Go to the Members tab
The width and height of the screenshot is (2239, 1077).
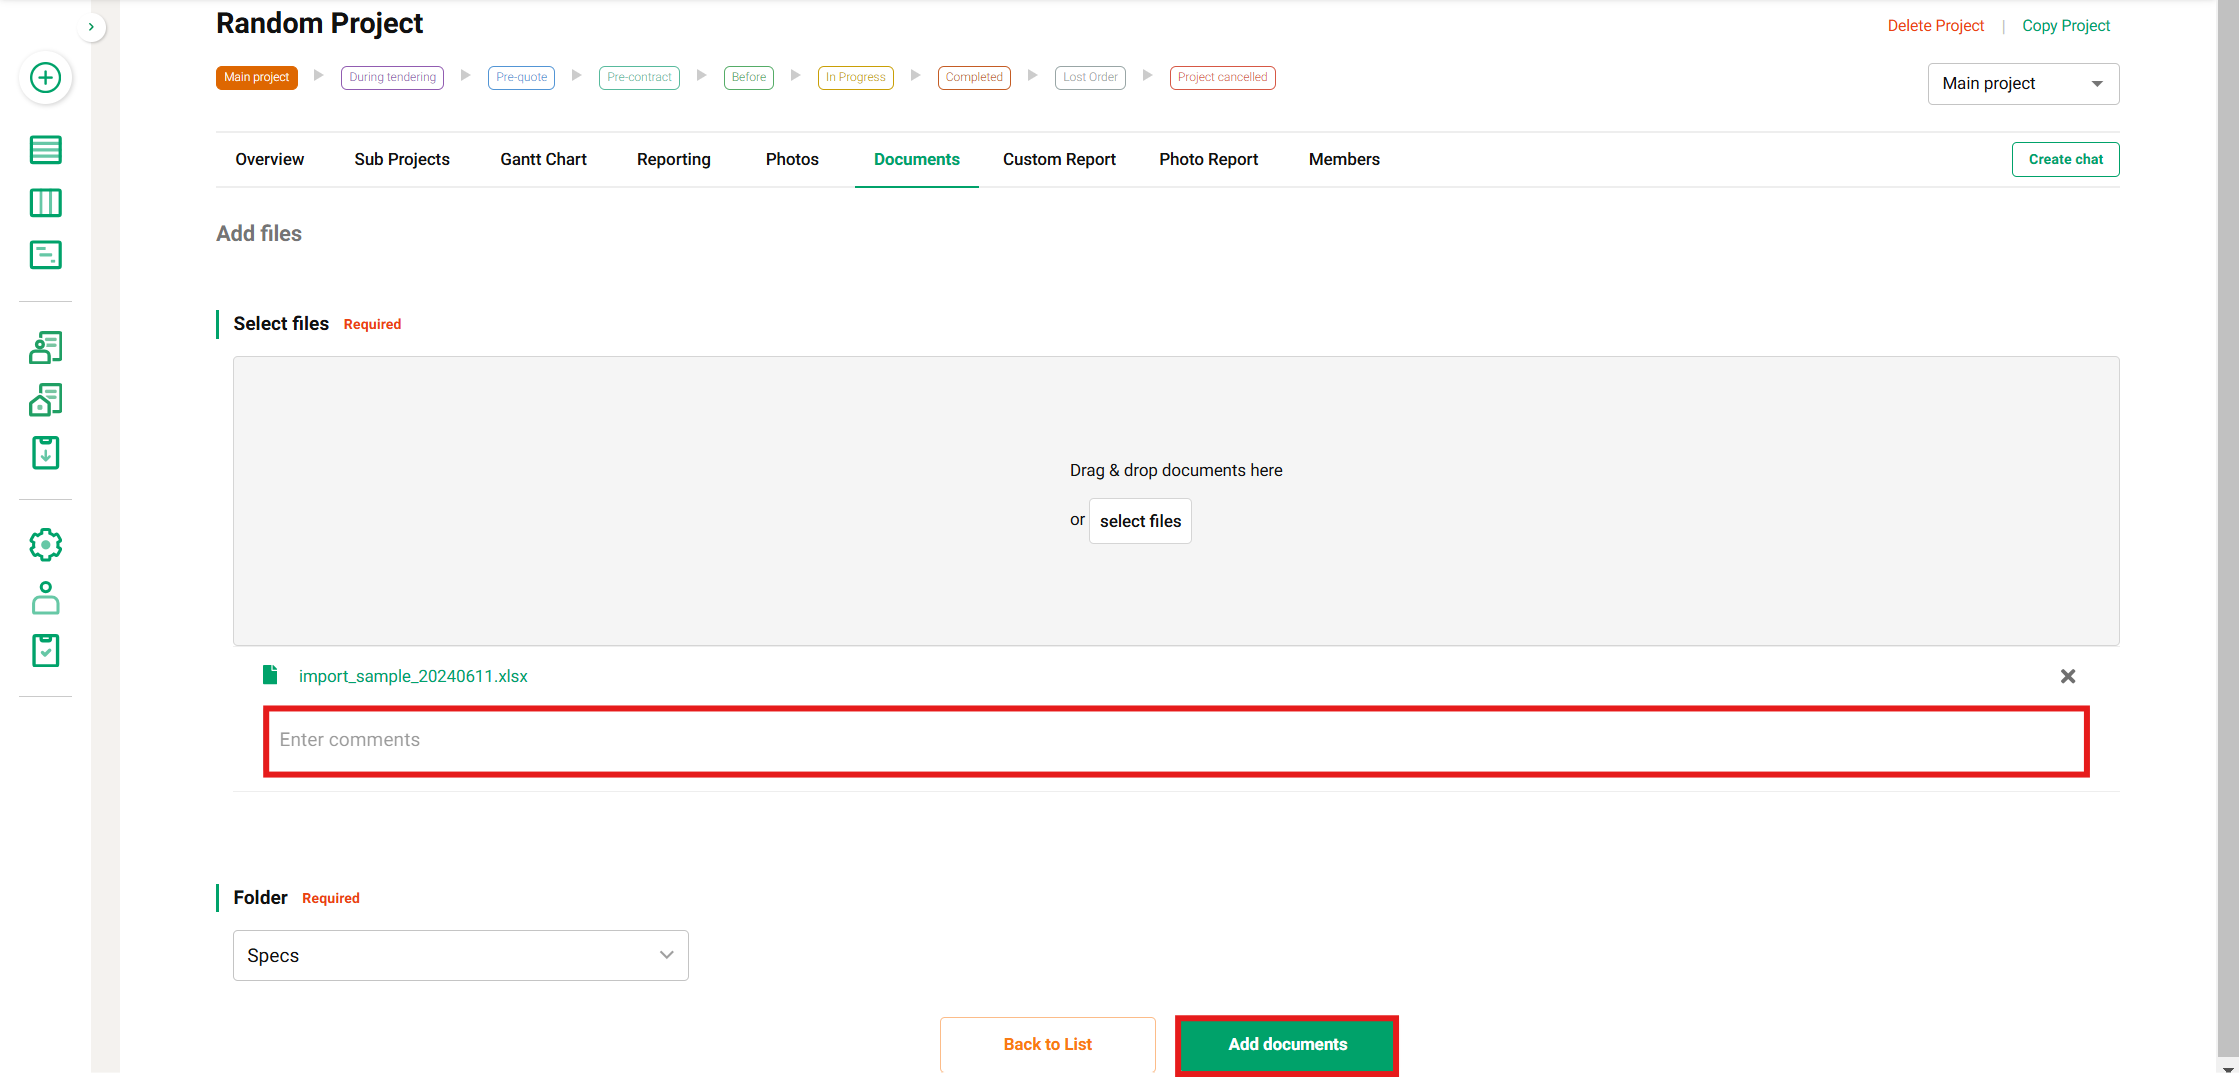pos(1343,160)
